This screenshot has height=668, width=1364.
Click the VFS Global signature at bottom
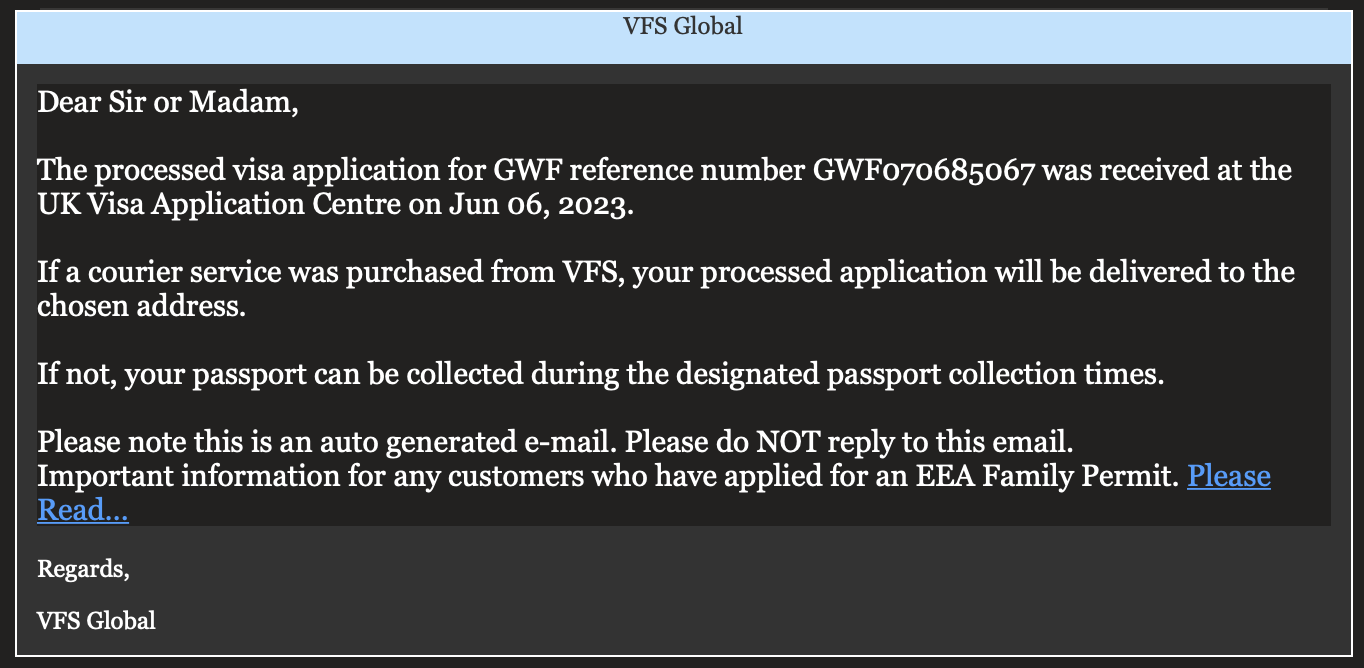point(96,621)
